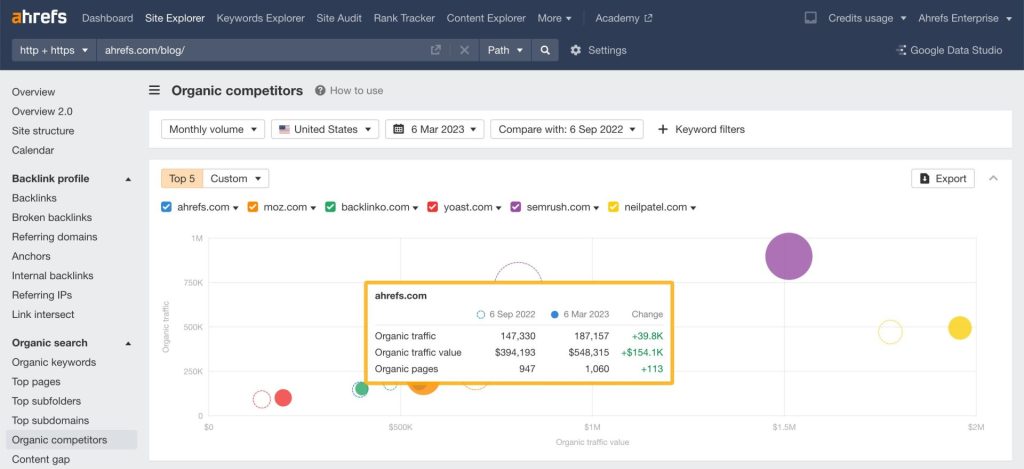
Task: Toggle neilpatel.com checkbox
Action: [x=613, y=207]
